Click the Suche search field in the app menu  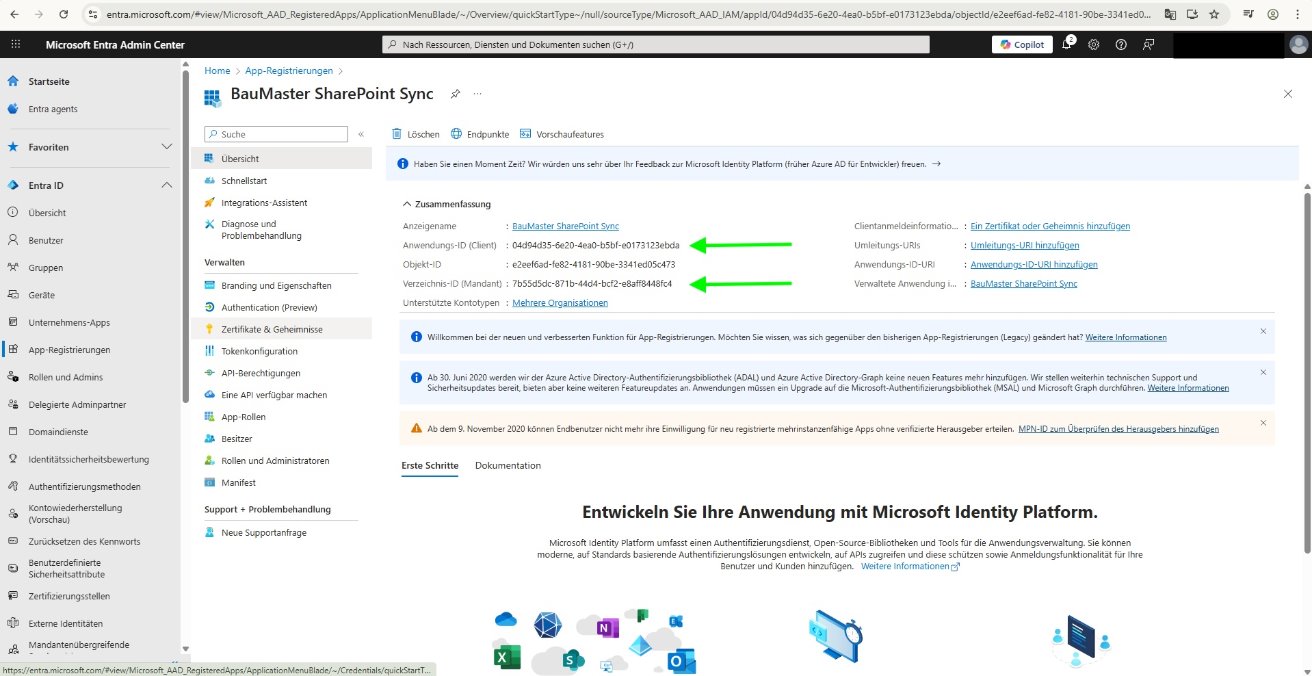[x=275, y=133]
